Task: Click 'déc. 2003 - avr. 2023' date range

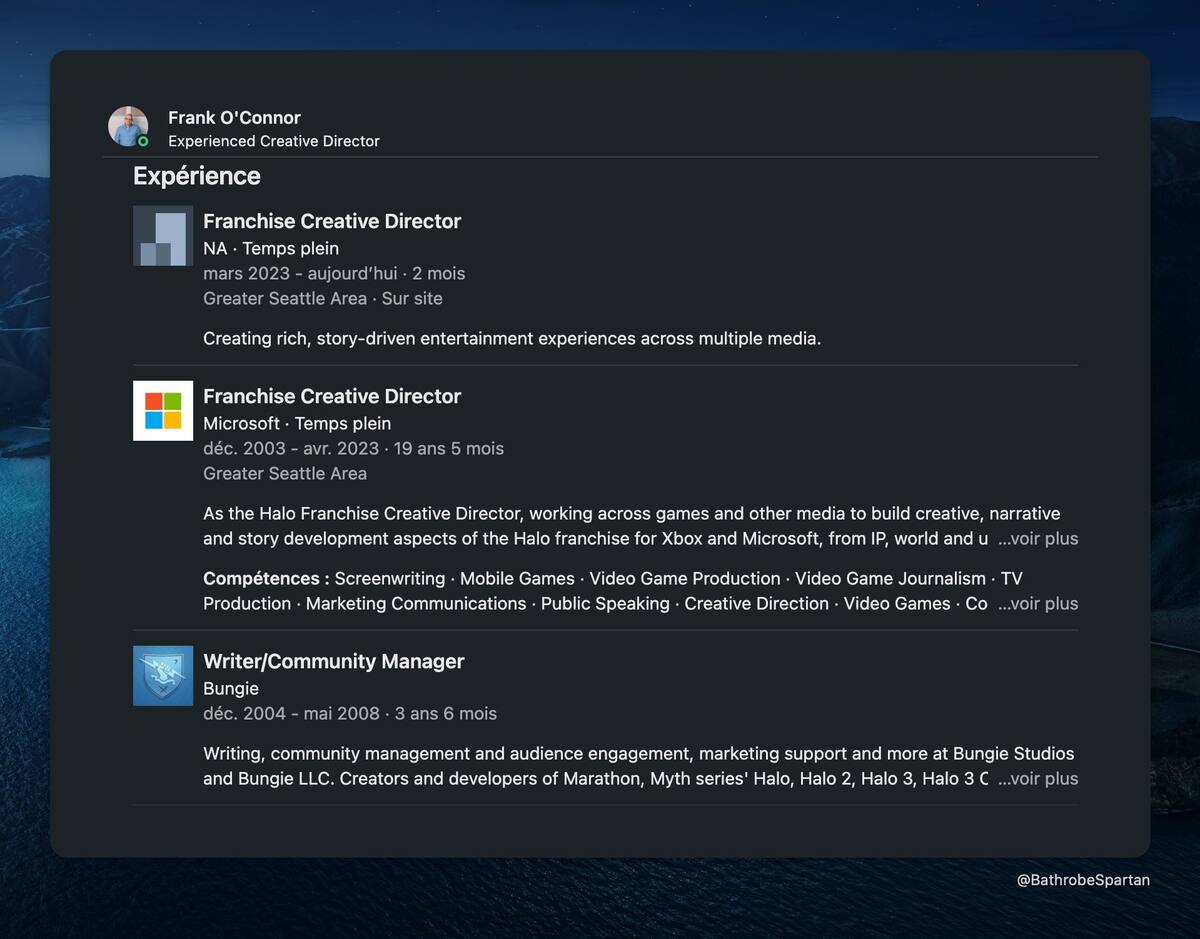Action: [291, 448]
